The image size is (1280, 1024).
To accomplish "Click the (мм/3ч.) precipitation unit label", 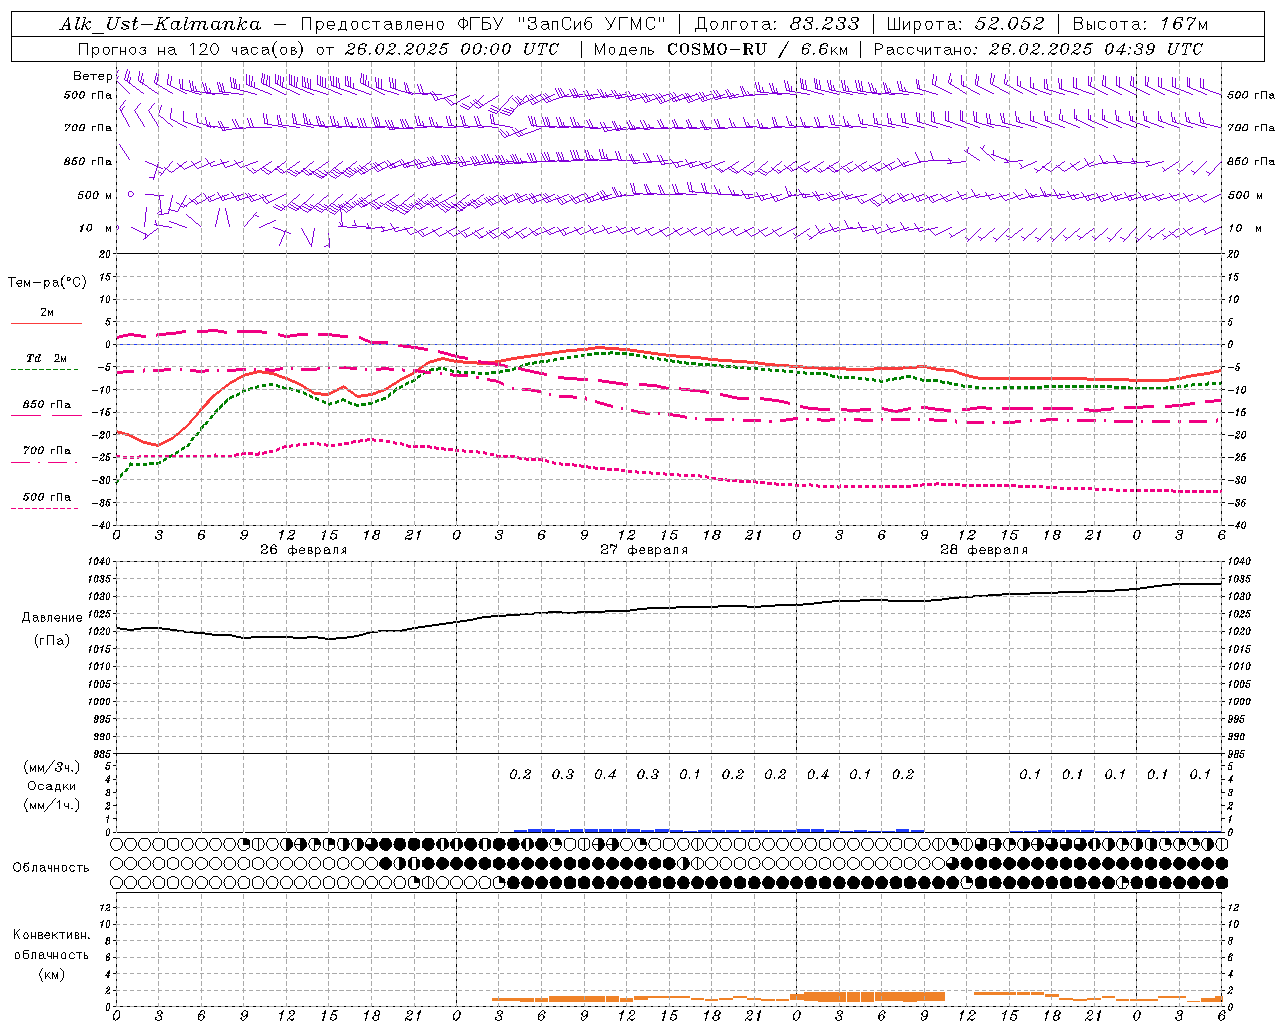I will tap(52, 767).
